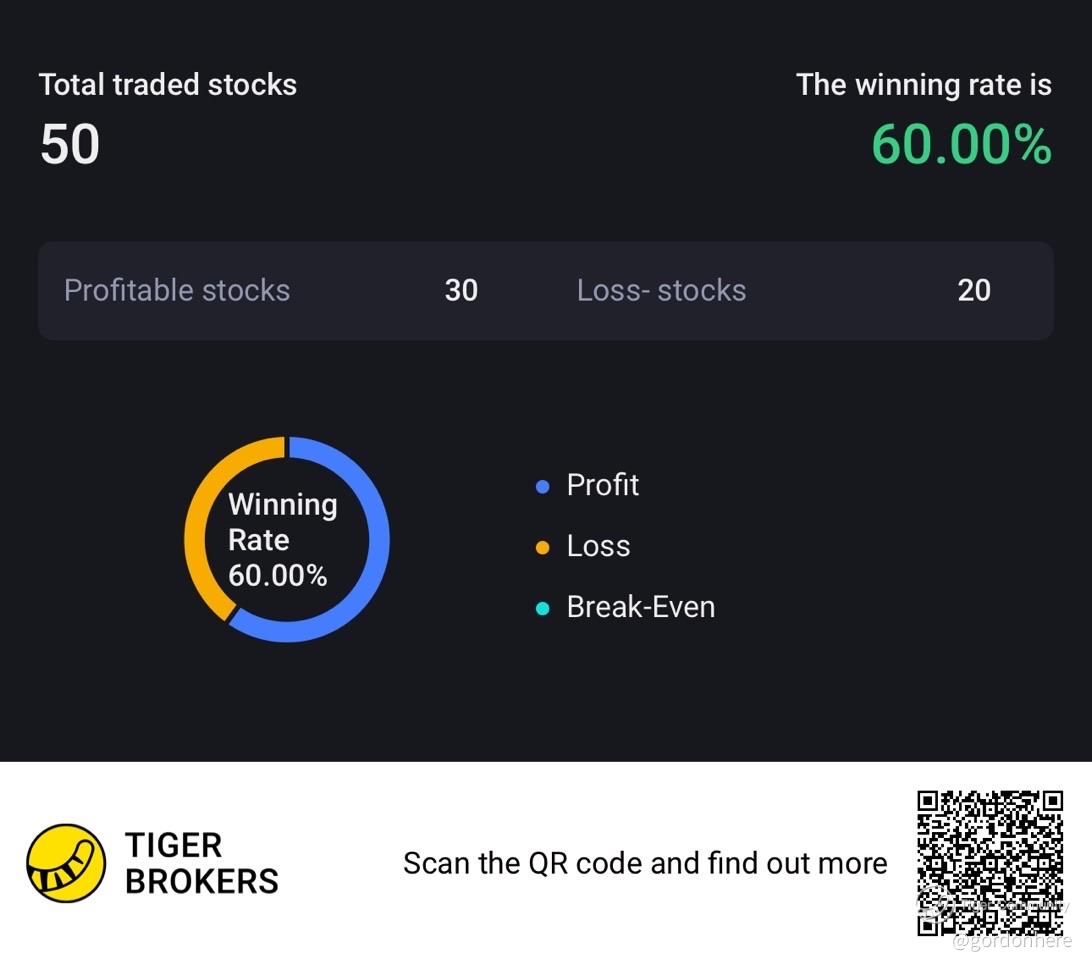Click the orange Loss legend dot

(543, 548)
